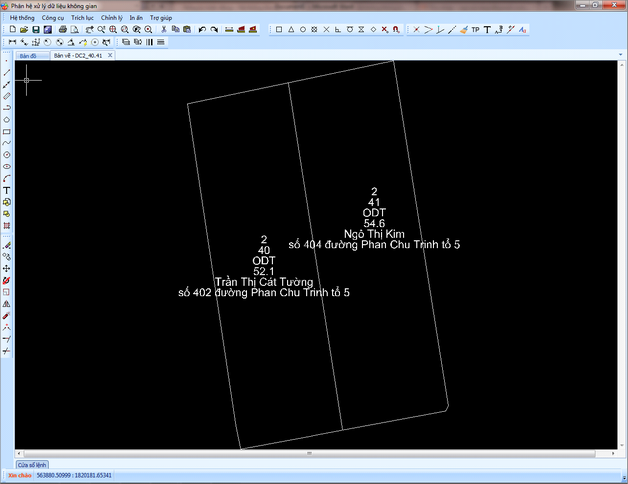This screenshot has height=484, width=628.
Task: Switch to the Bản đồ tab
Action: [x=27, y=56]
